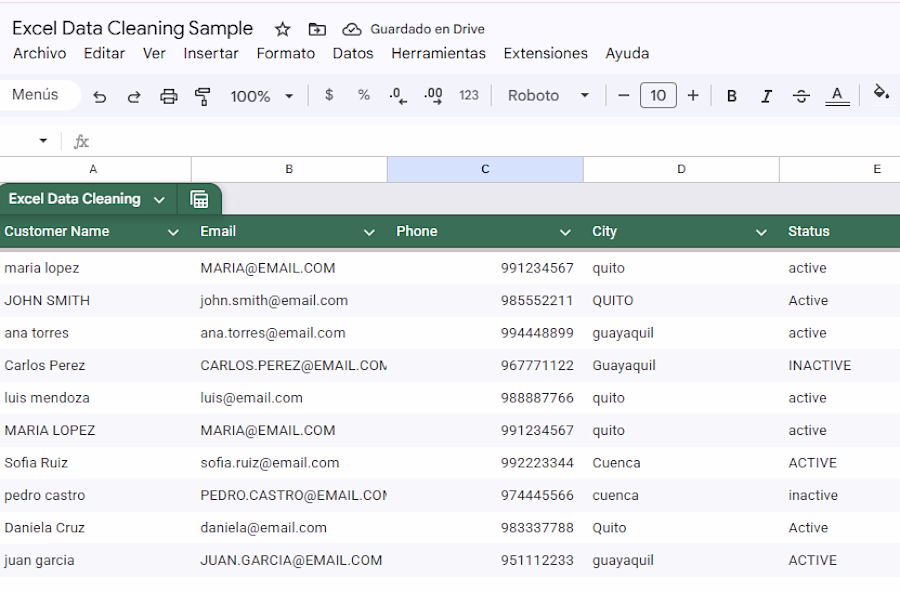Apply percent format
900x592 pixels.
(363, 95)
